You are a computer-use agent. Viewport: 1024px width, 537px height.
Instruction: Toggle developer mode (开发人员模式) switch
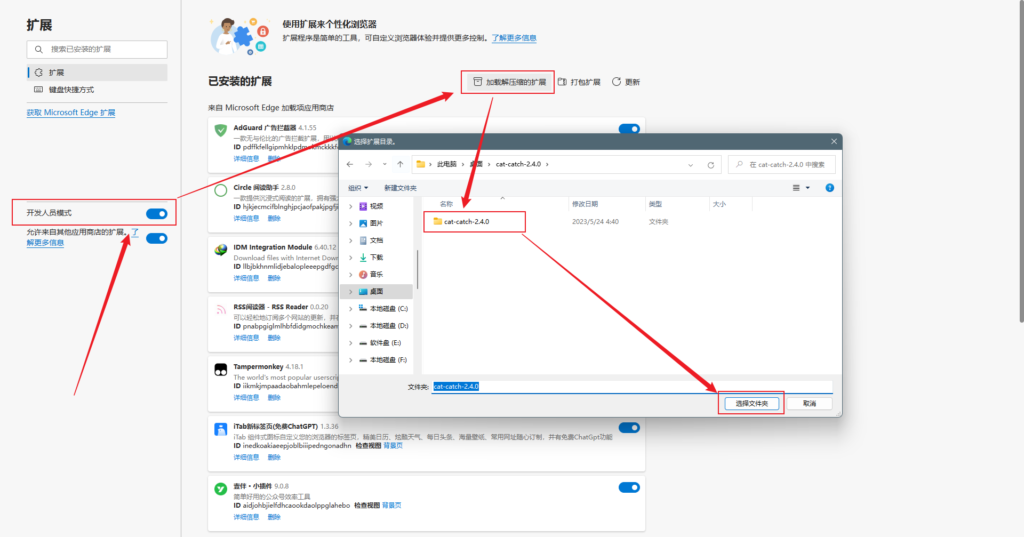pos(157,214)
